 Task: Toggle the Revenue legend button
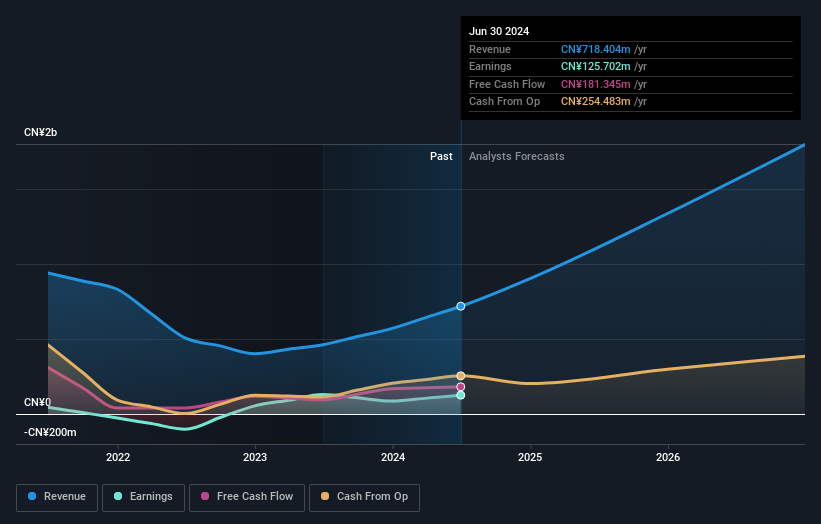57,497
